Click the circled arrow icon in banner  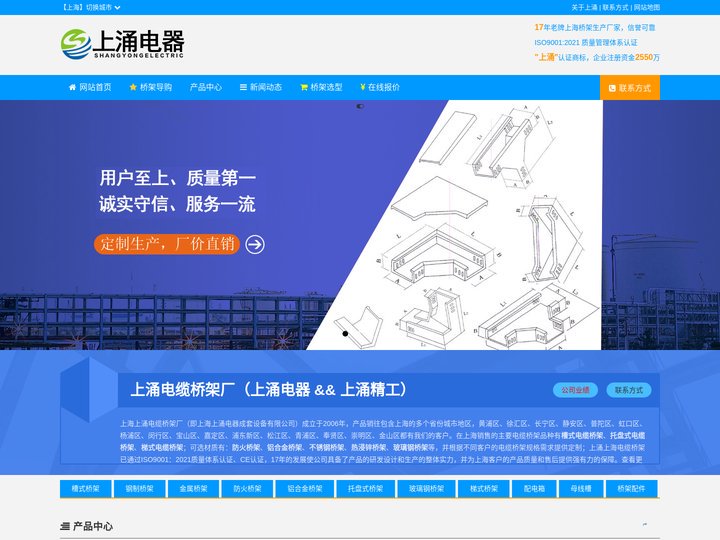(x=255, y=244)
